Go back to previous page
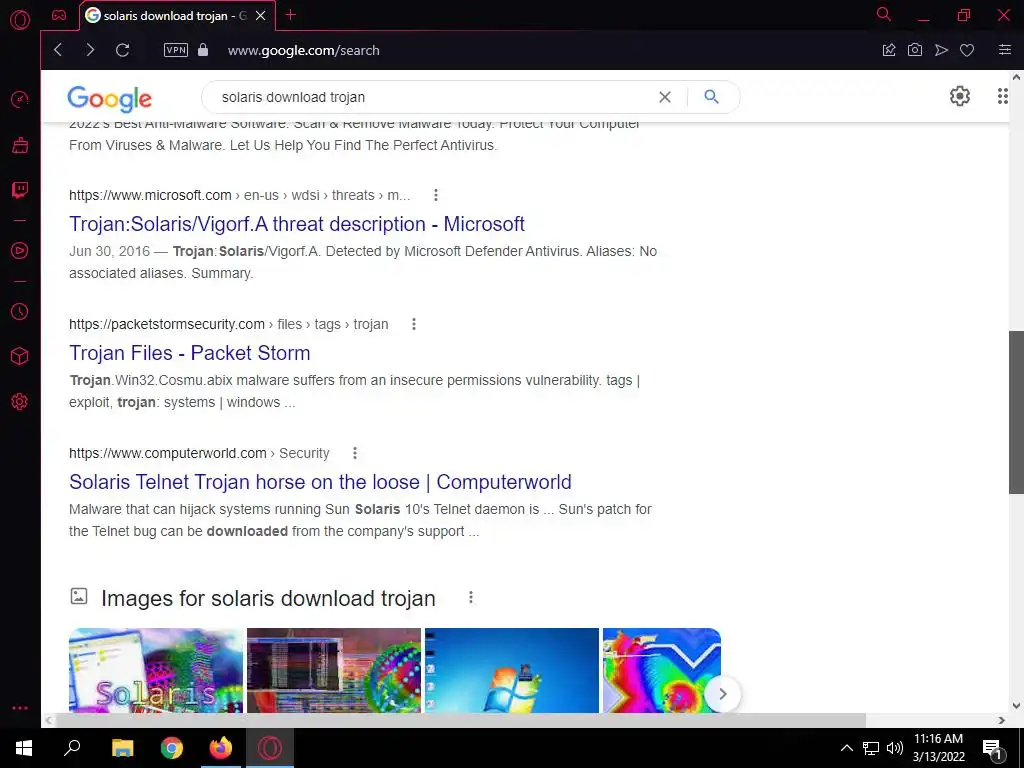 (58, 50)
